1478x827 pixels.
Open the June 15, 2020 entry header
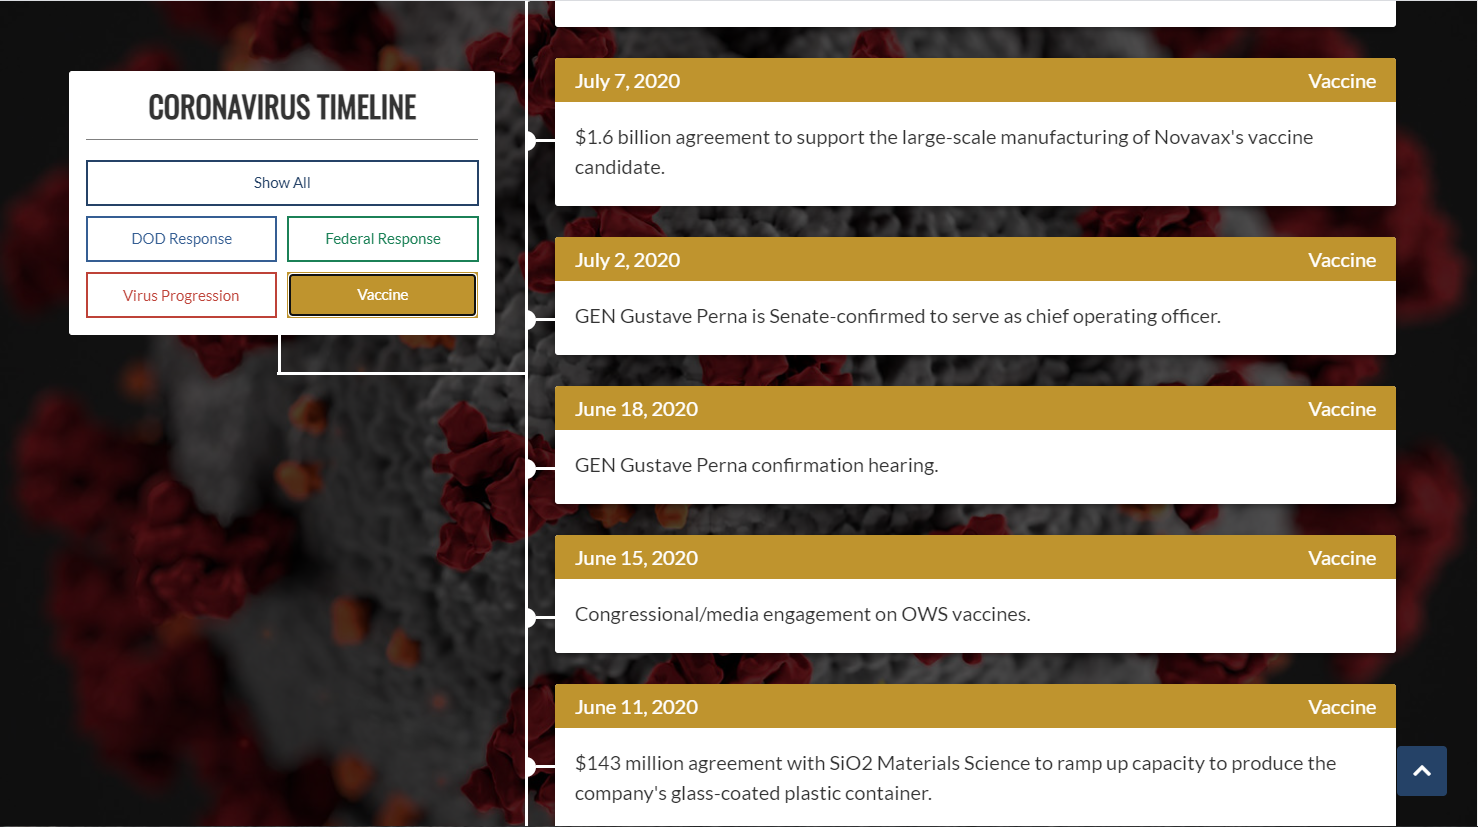[975, 557]
